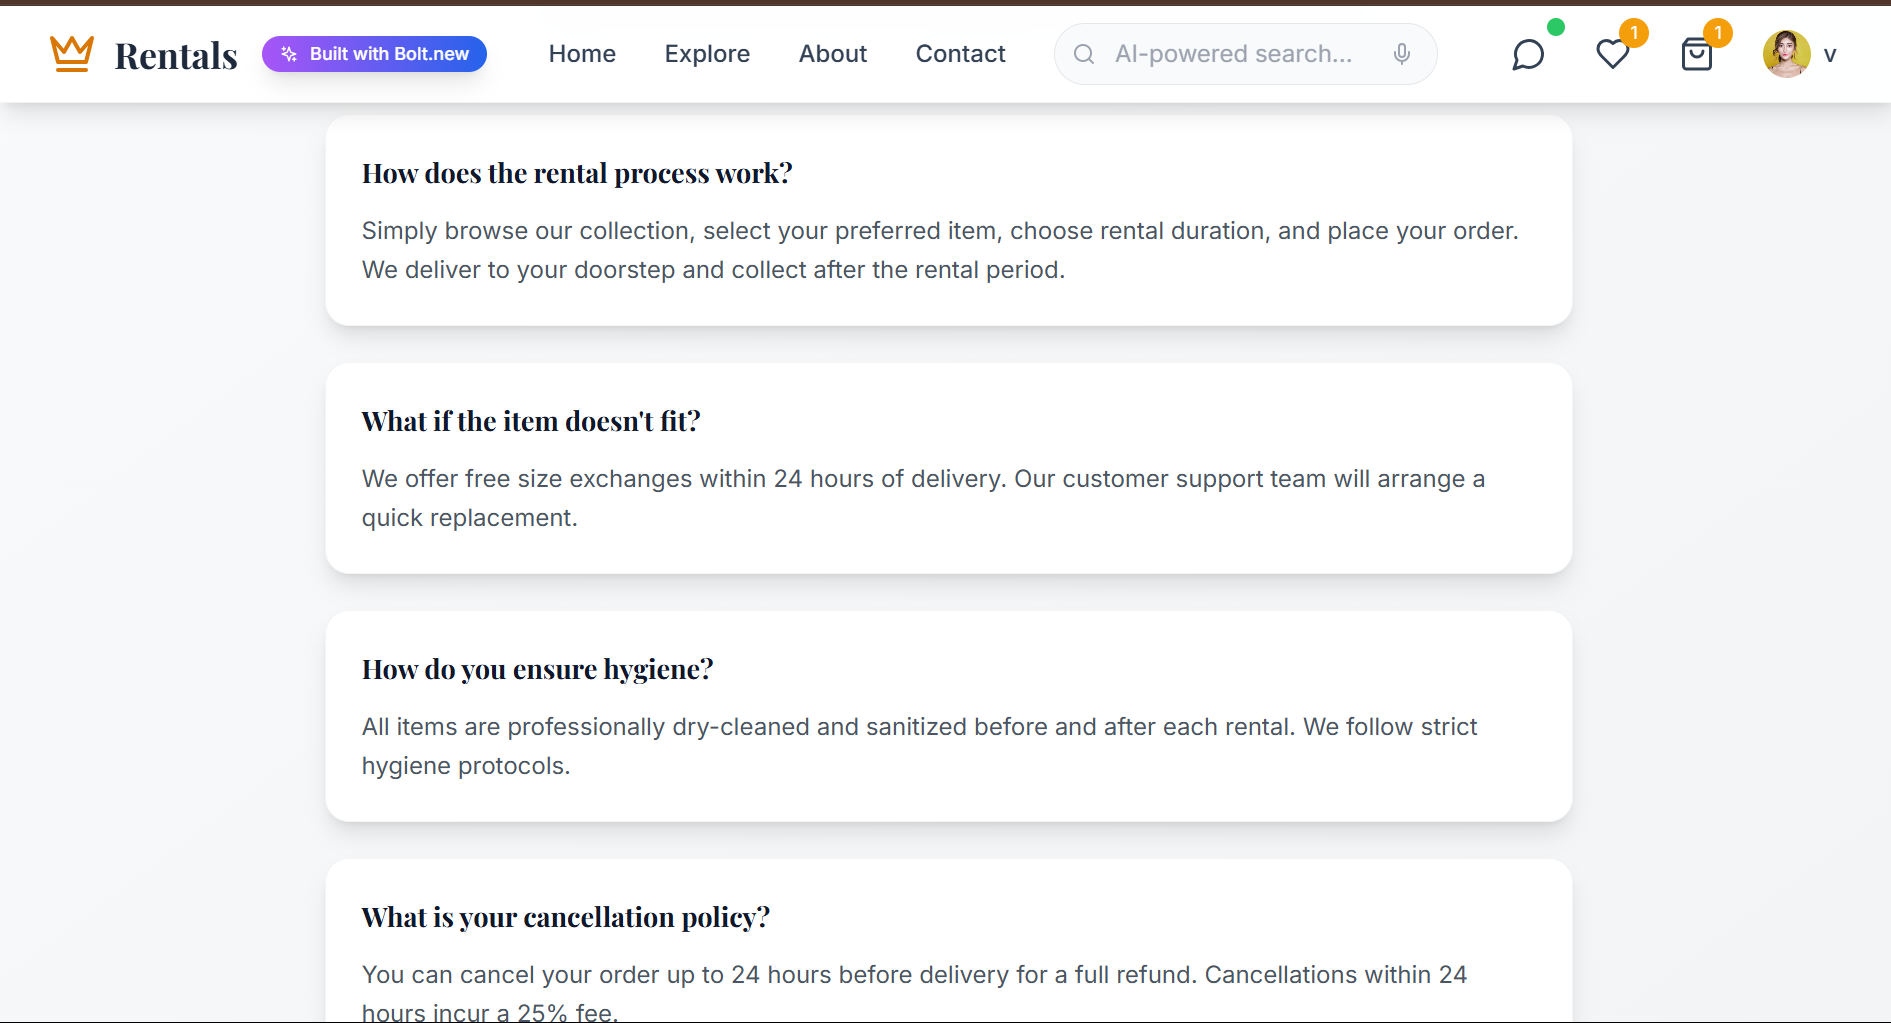Open the Contact page link

click(x=960, y=54)
